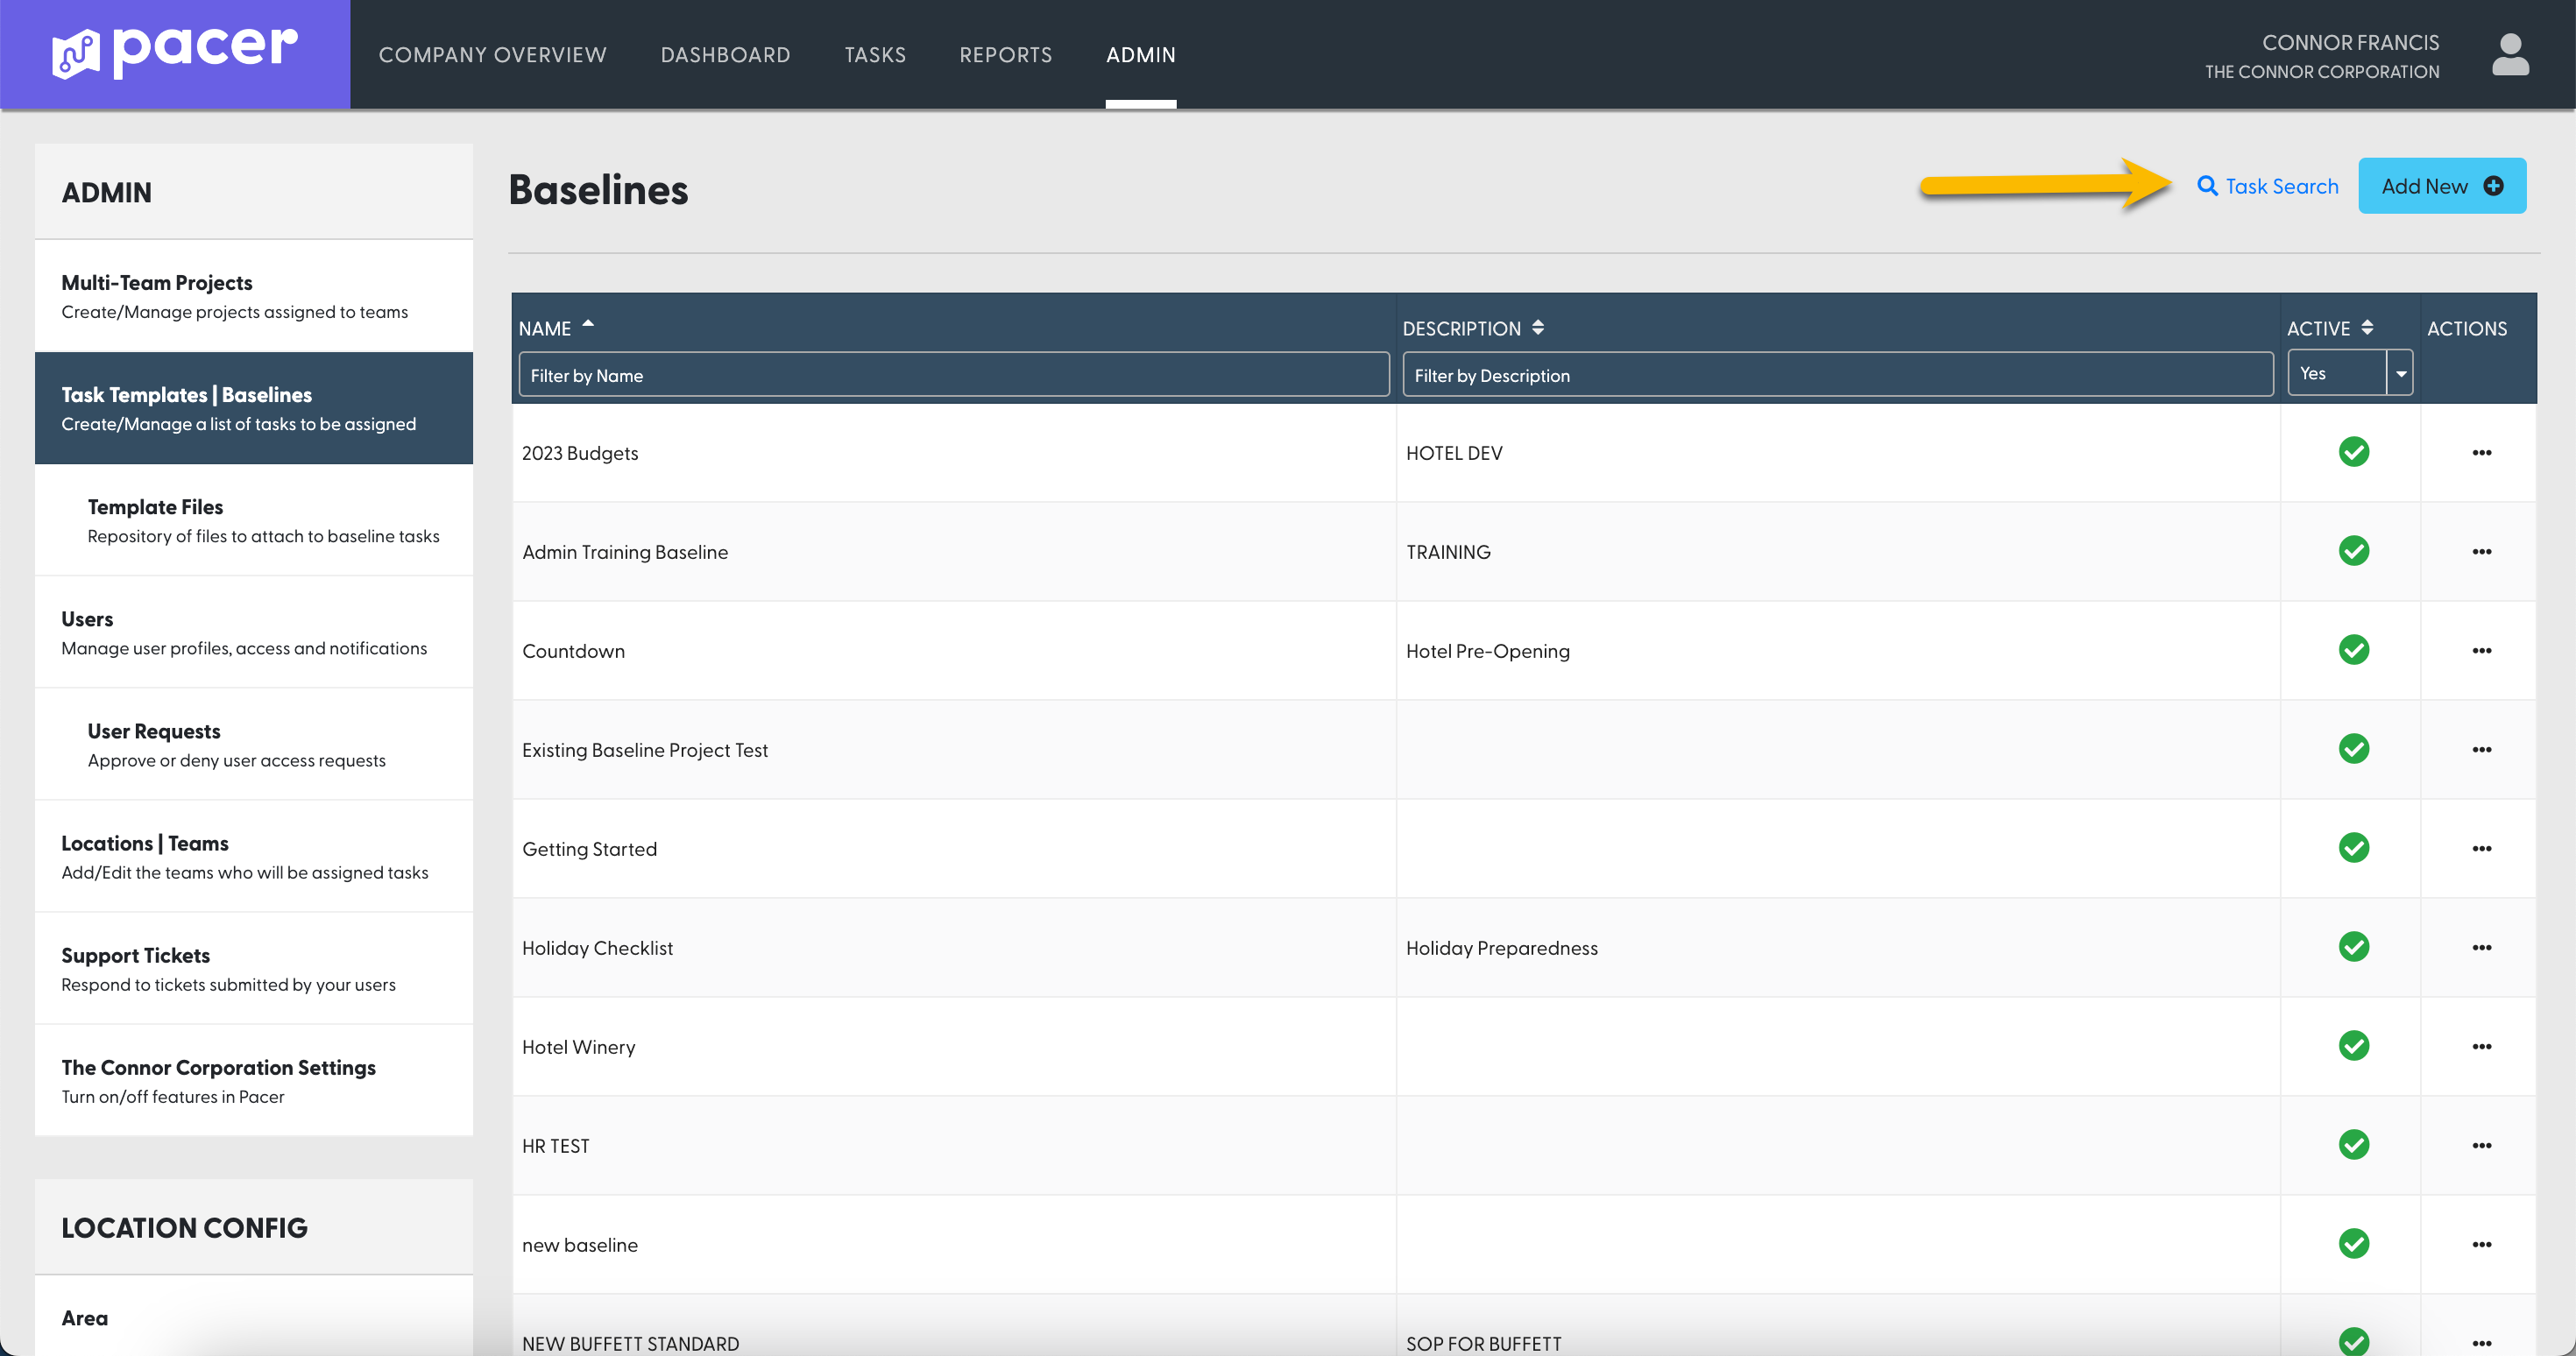Switch to the Dashboard tab
This screenshot has height=1356, width=2576.
pos(725,55)
